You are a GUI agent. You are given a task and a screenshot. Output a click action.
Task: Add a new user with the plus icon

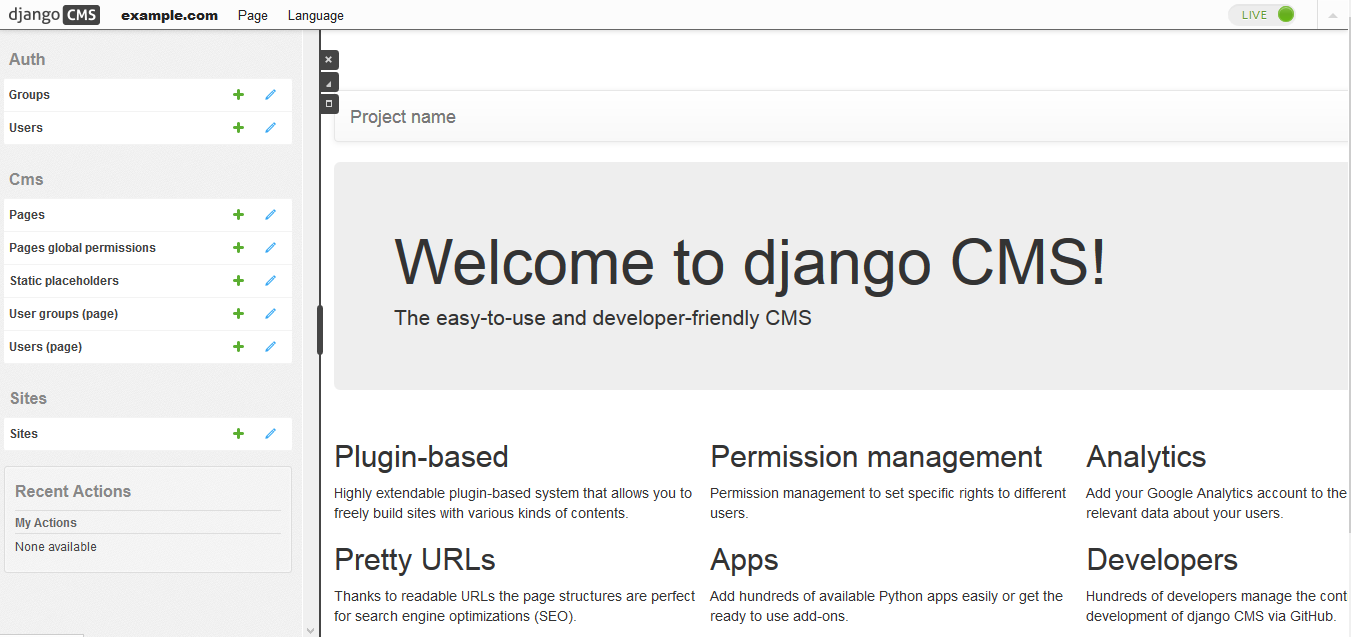click(x=238, y=127)
